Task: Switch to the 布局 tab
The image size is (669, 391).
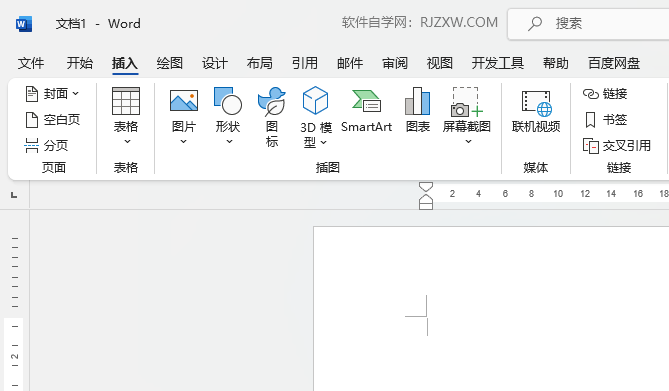Action: 259,63
